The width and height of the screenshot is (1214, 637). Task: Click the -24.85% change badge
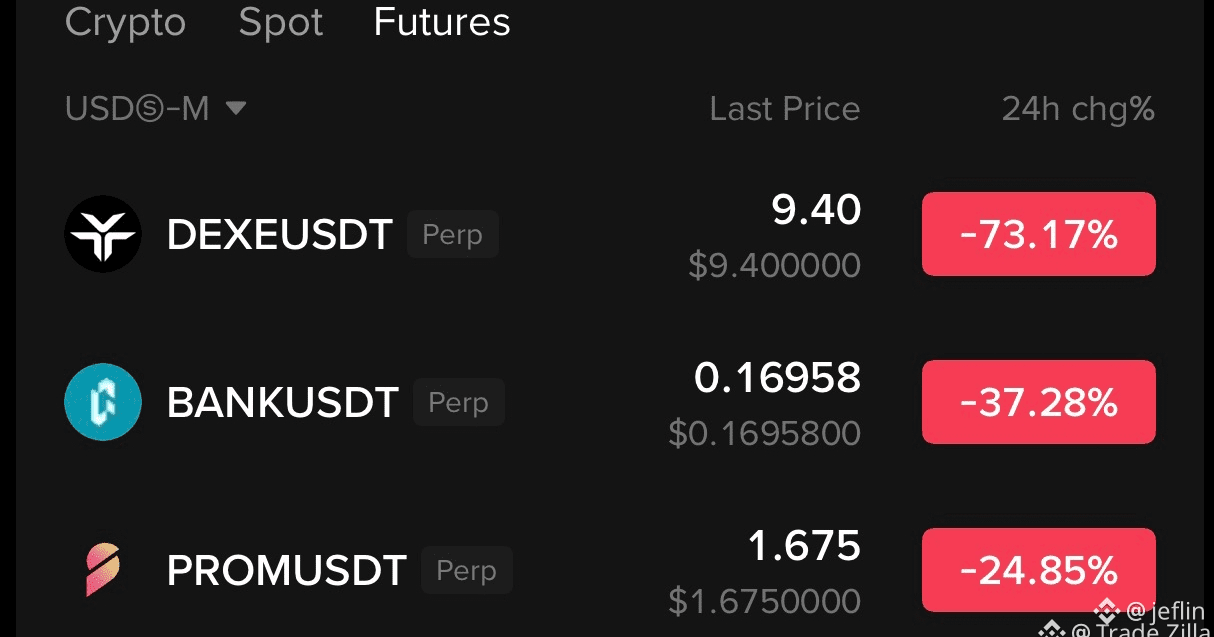pos(1038,570)
